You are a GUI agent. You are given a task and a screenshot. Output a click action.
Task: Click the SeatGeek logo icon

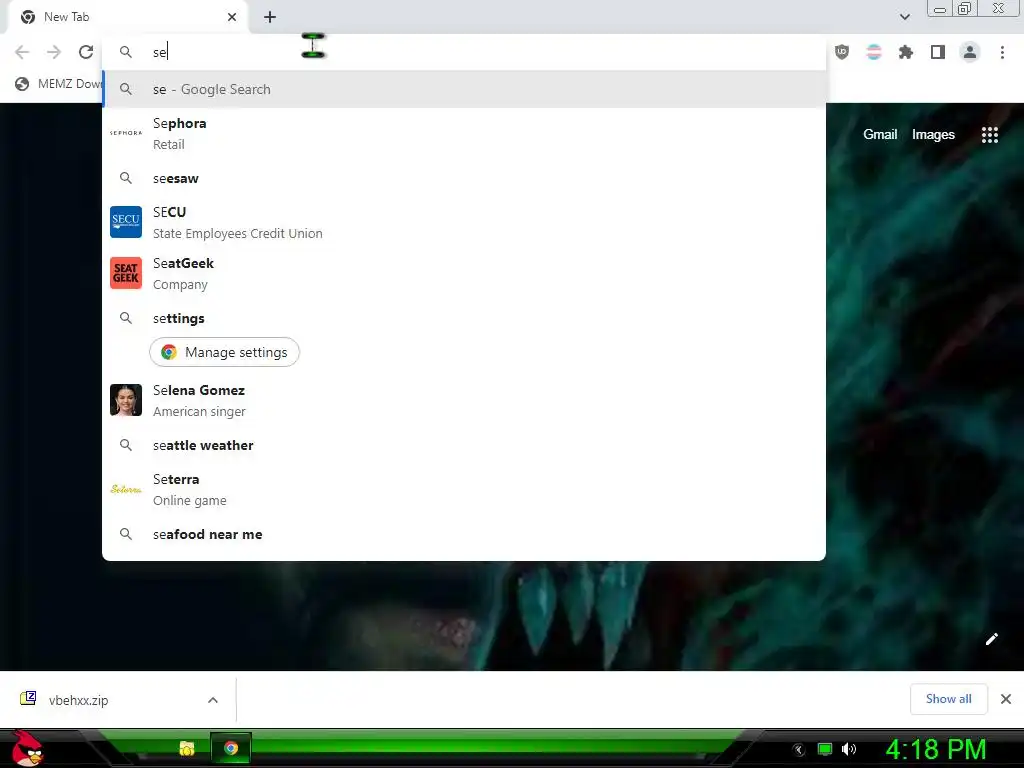(x=126, y=273)
